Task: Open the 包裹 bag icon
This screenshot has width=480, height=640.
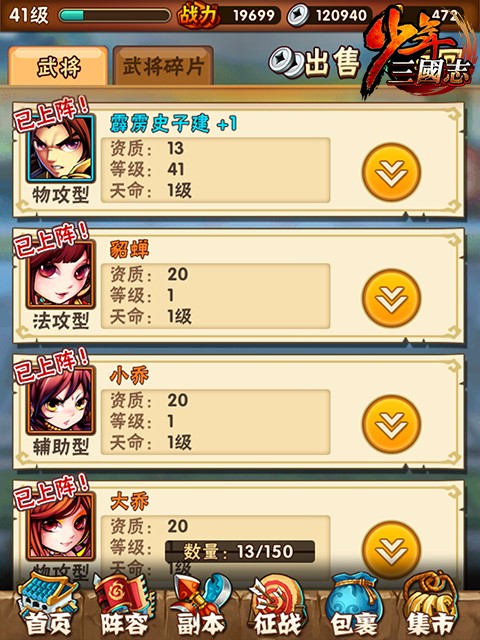Action: tap(353, 605)
